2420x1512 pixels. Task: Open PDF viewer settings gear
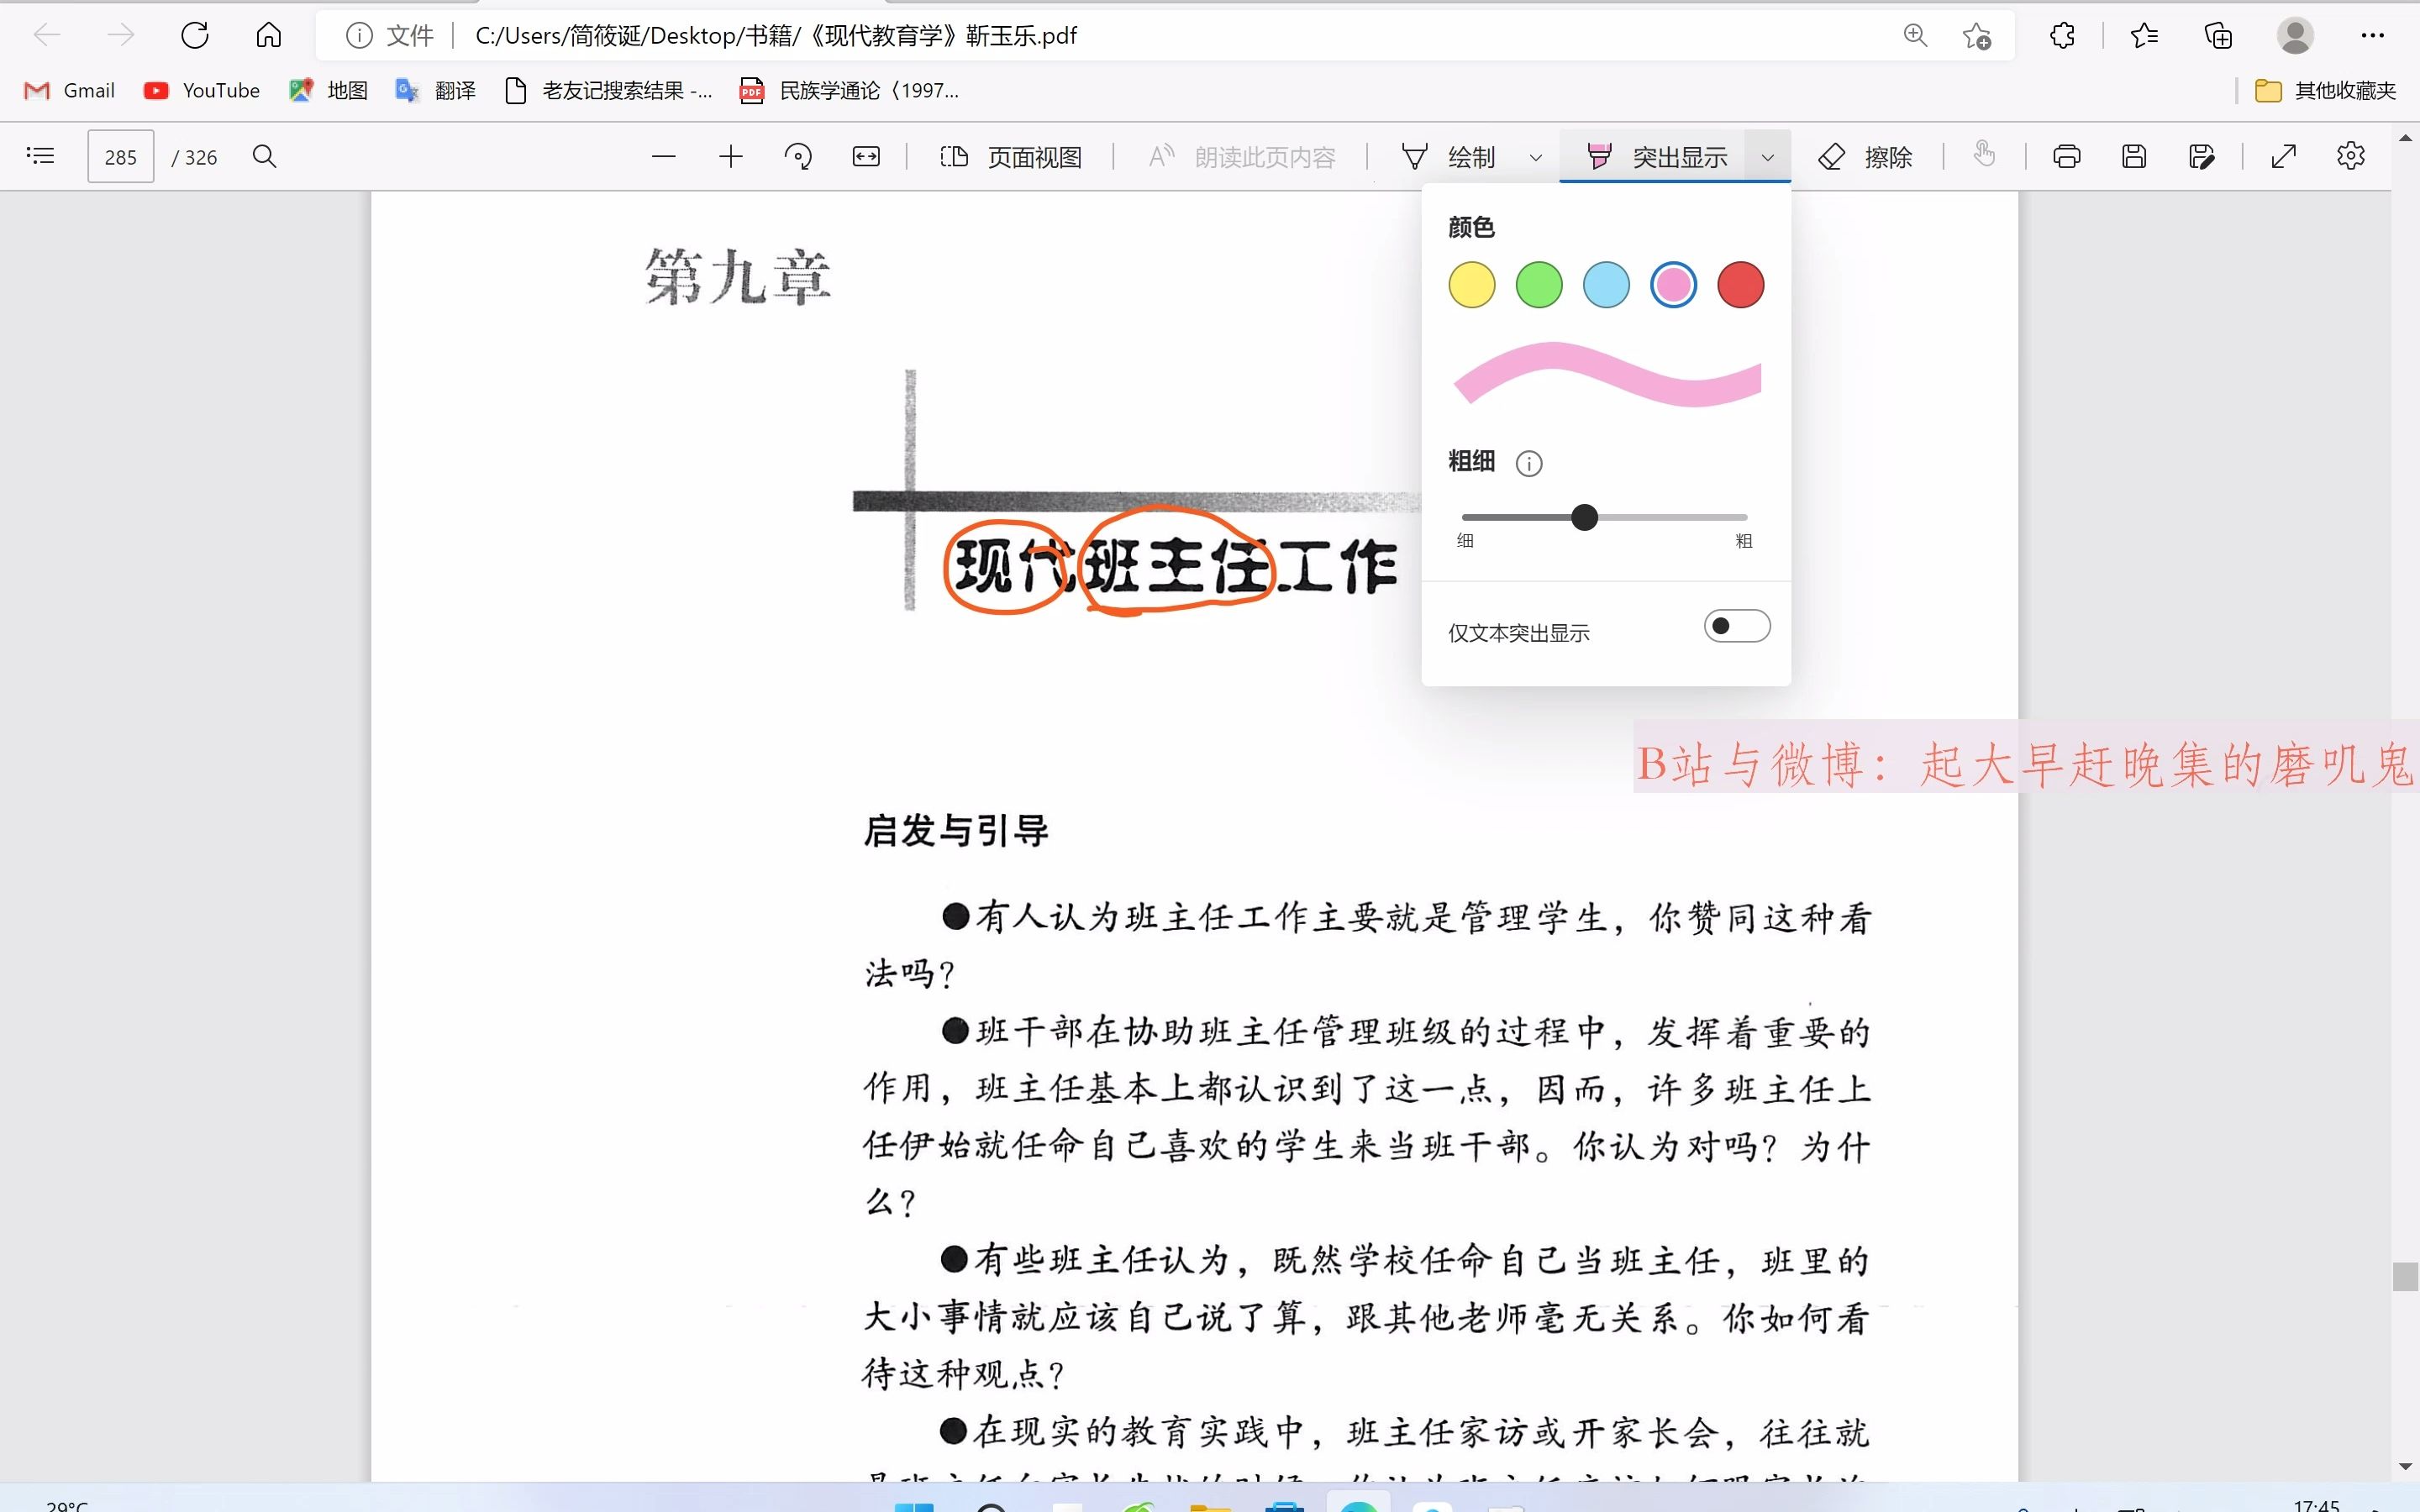click(2351, 156)
